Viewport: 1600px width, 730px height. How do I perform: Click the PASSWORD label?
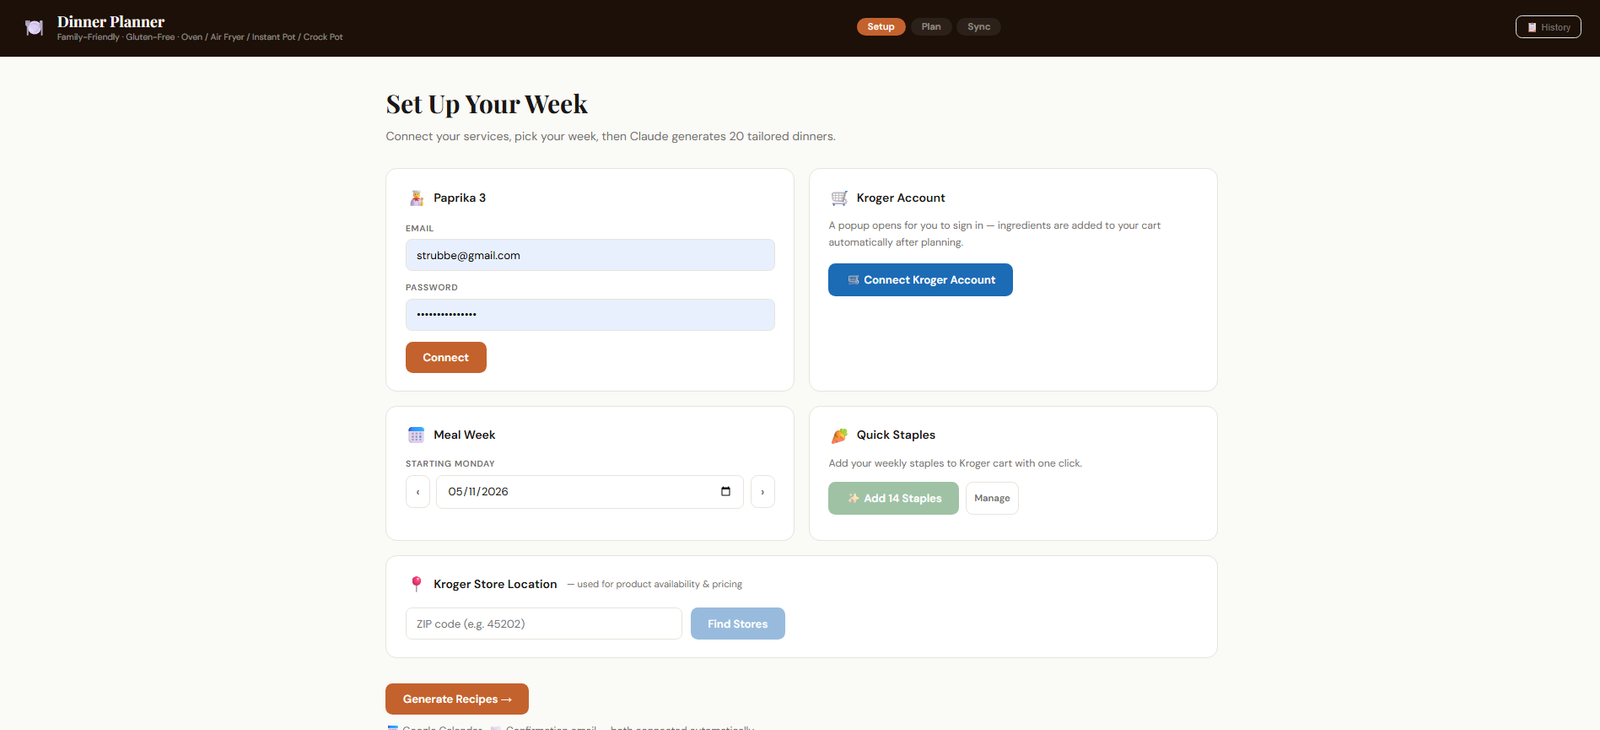click(432, 287)
